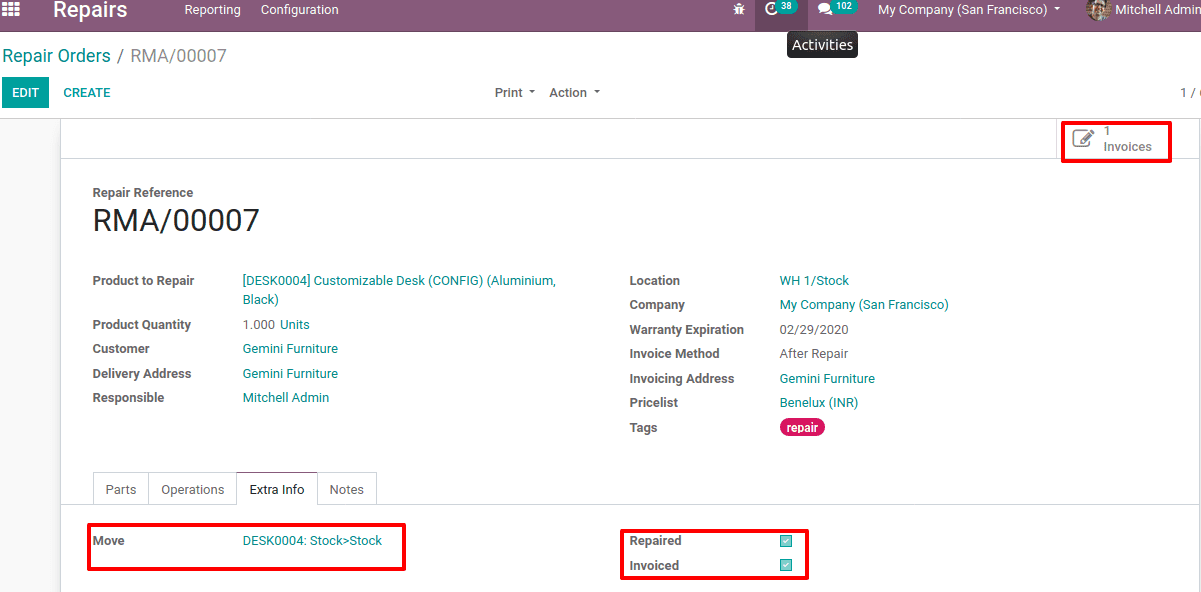The height and width of the screenshot is (592, 1201).
Task: Toggle the Repaired checkbox
Action: 786,541
